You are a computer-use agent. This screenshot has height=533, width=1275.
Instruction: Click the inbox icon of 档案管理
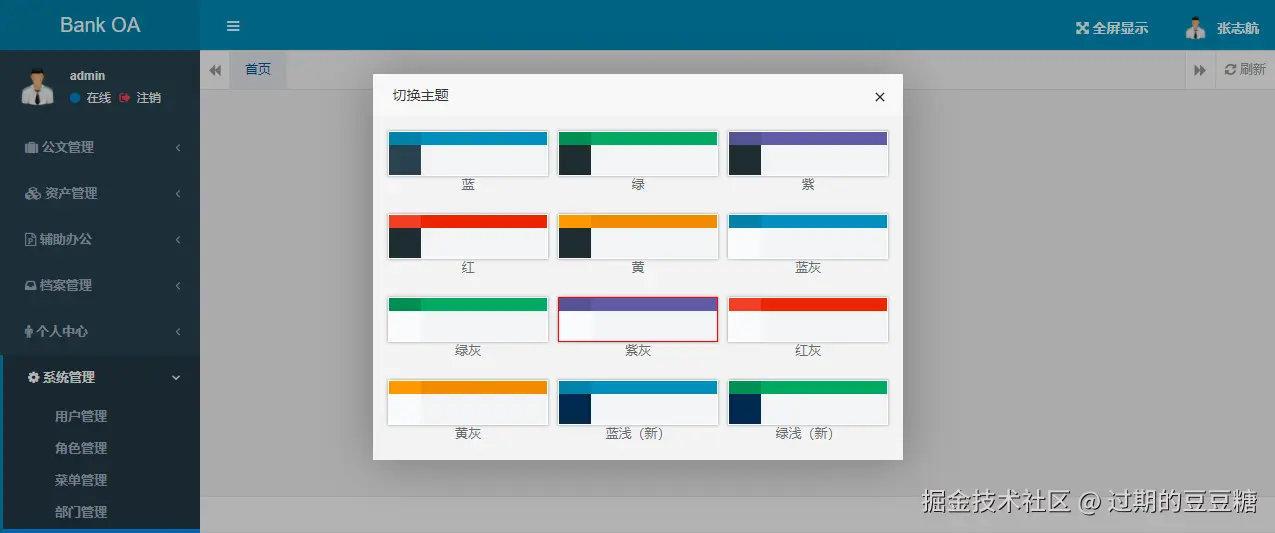[x=31, y=285]
